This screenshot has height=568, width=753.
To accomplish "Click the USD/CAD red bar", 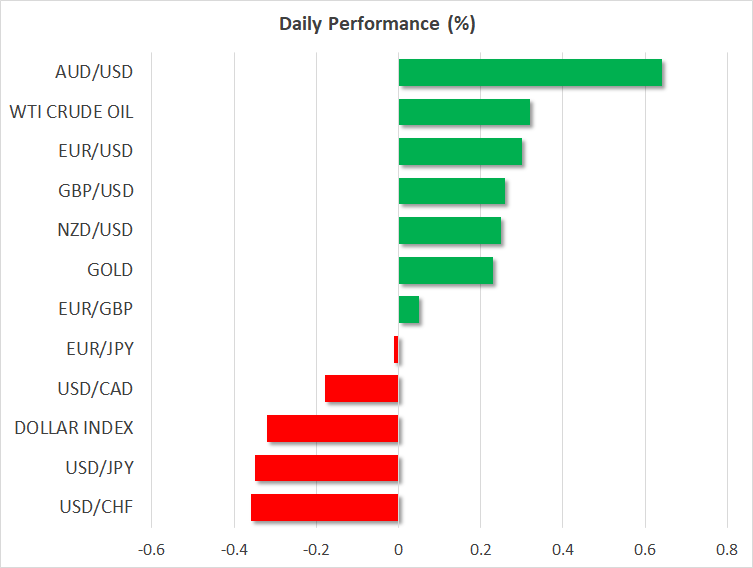I will (362, 389).
